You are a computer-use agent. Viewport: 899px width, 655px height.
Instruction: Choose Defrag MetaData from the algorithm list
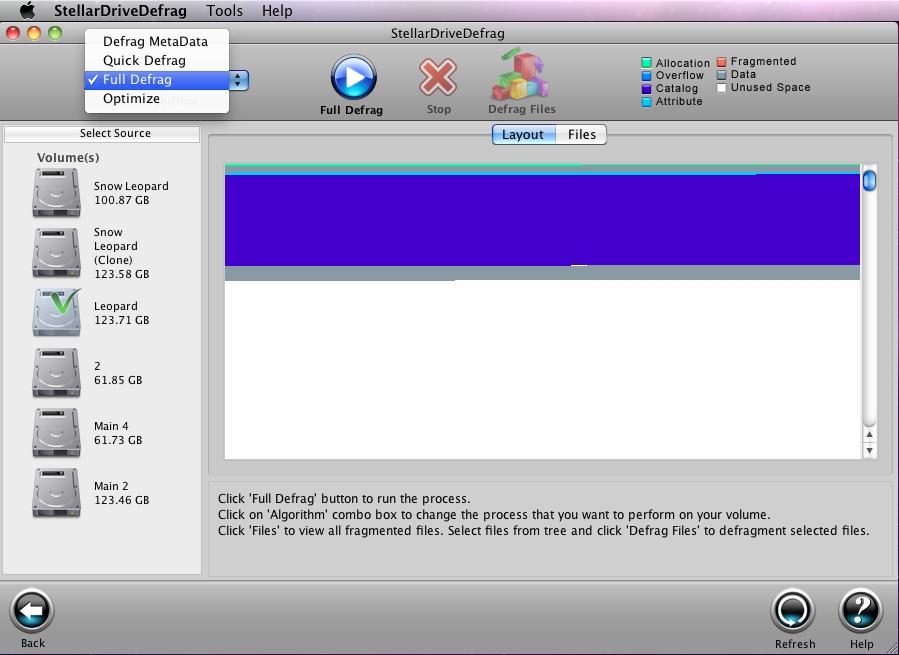[157, 41]
